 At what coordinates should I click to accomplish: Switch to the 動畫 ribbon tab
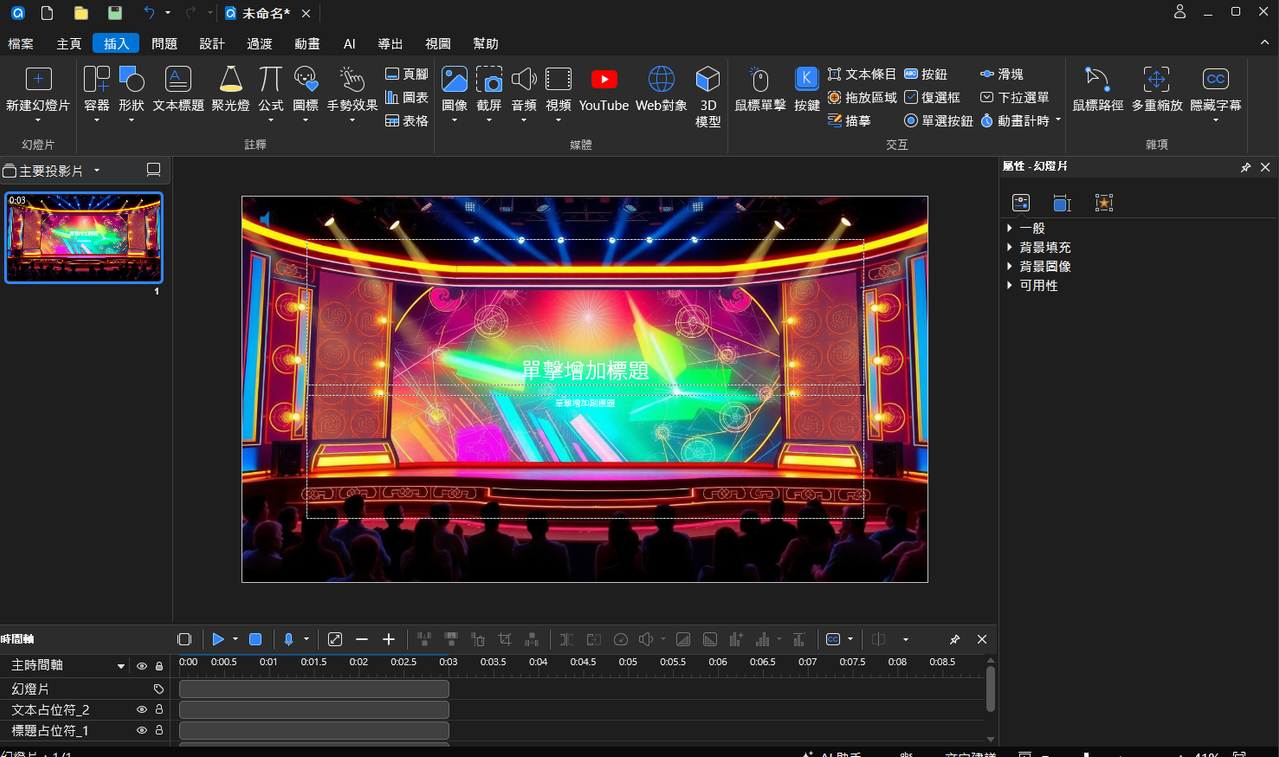tap(307, 44)
